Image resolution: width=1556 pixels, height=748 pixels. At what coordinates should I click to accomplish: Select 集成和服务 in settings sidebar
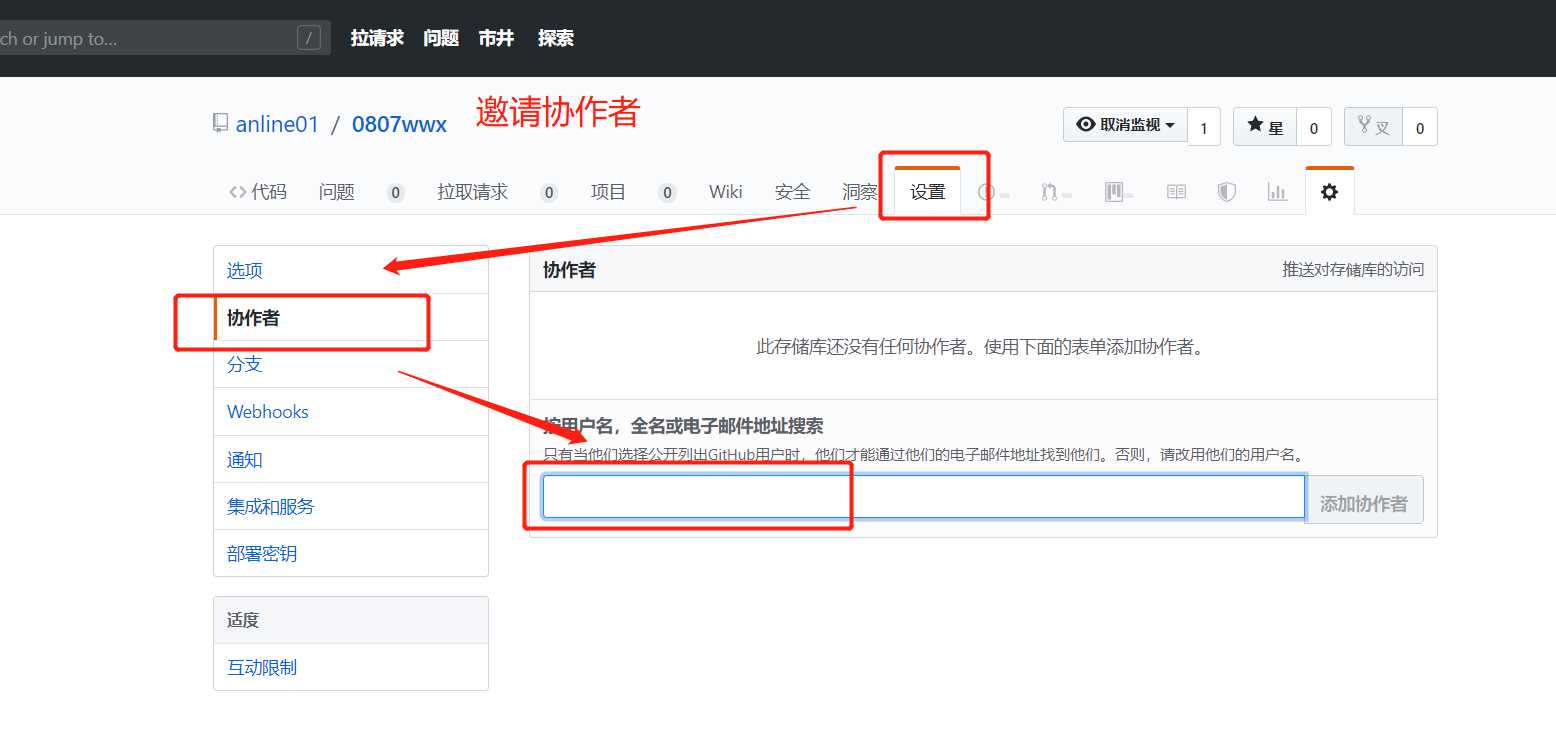pyautogui.click(x=351, y=506)
